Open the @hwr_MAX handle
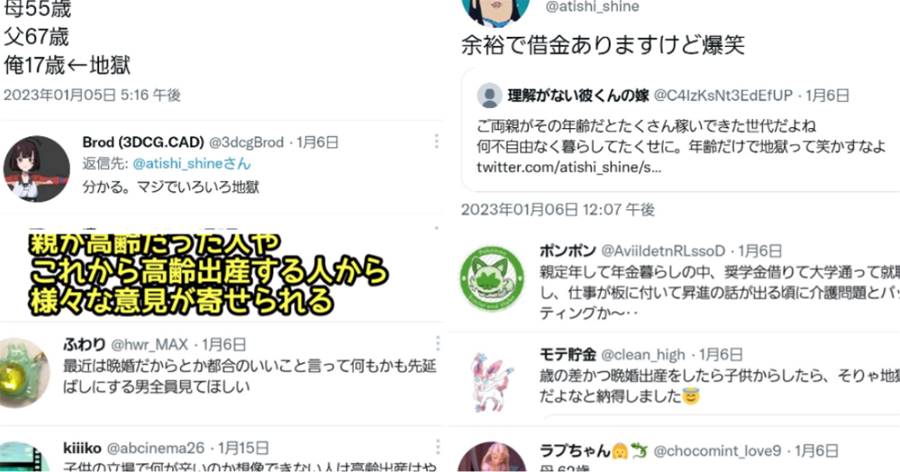This screenshot has width=900, height=472. pos(149,345)
